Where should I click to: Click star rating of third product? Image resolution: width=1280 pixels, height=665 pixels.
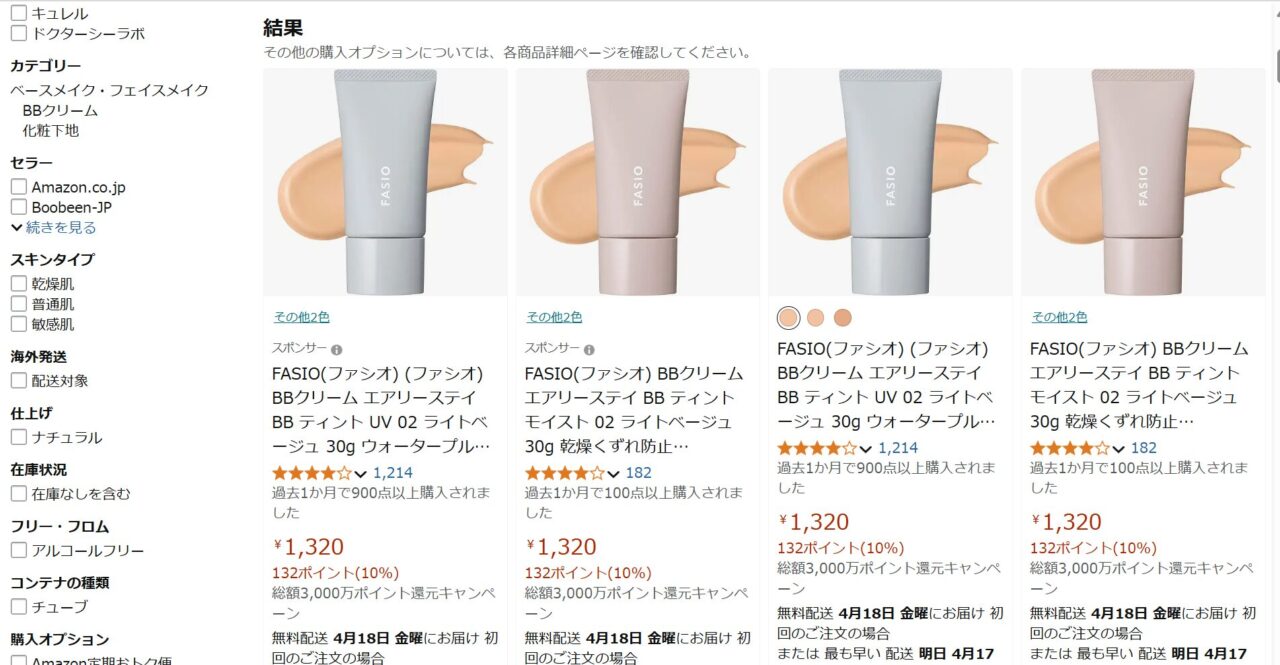(x=817, y=448)
